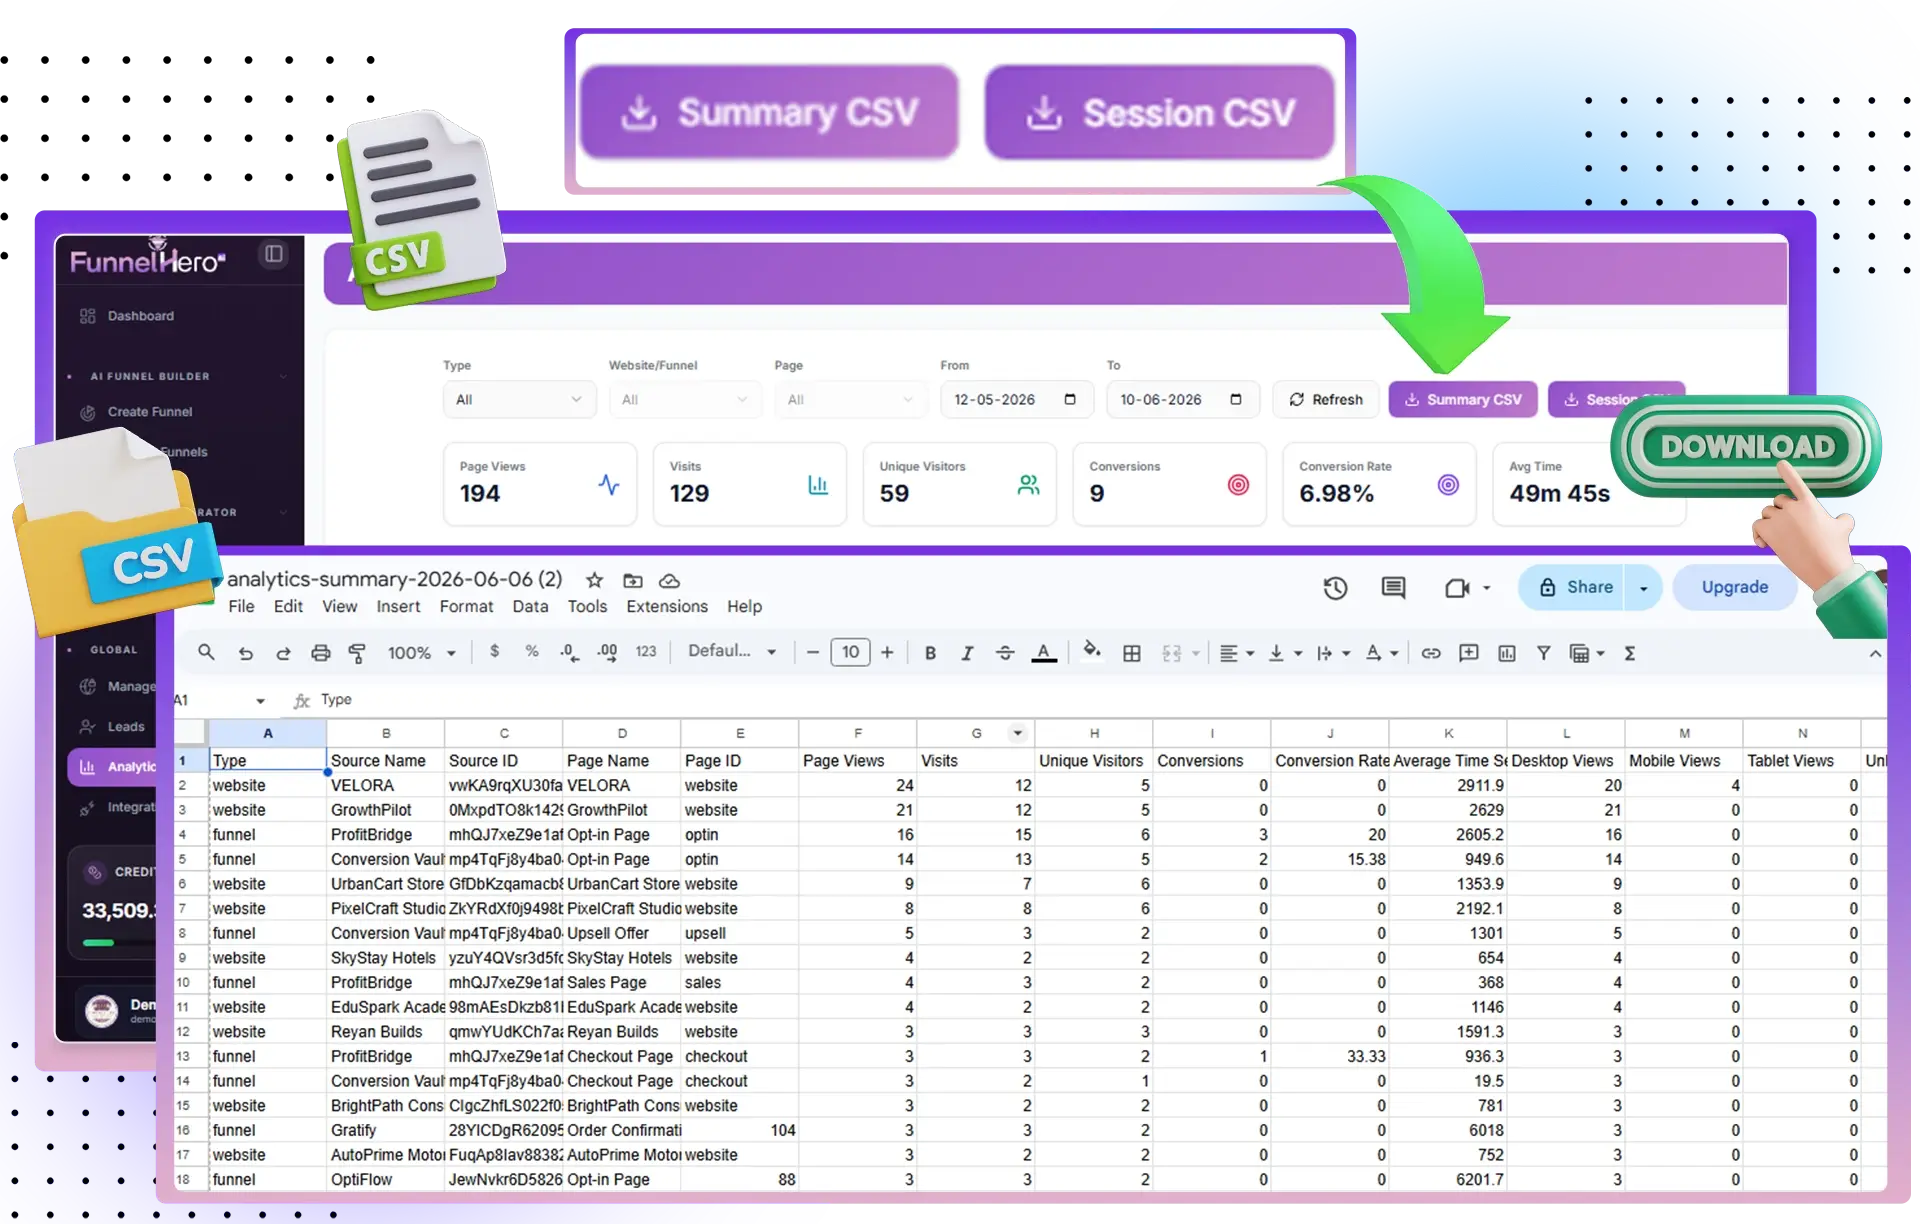Open the Data menu
1920x1224 pixels.
coord(530,606)
